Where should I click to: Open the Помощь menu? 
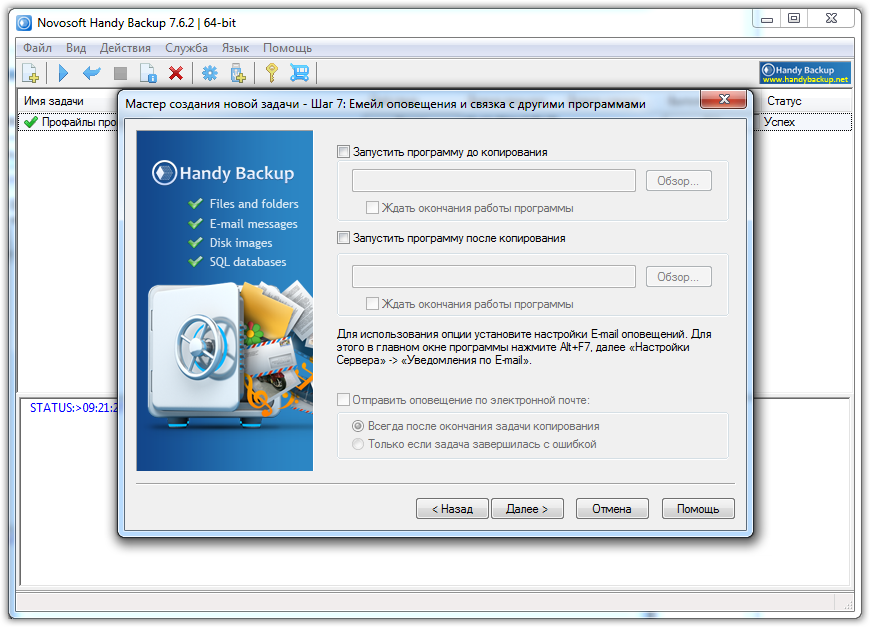(287, 48)
